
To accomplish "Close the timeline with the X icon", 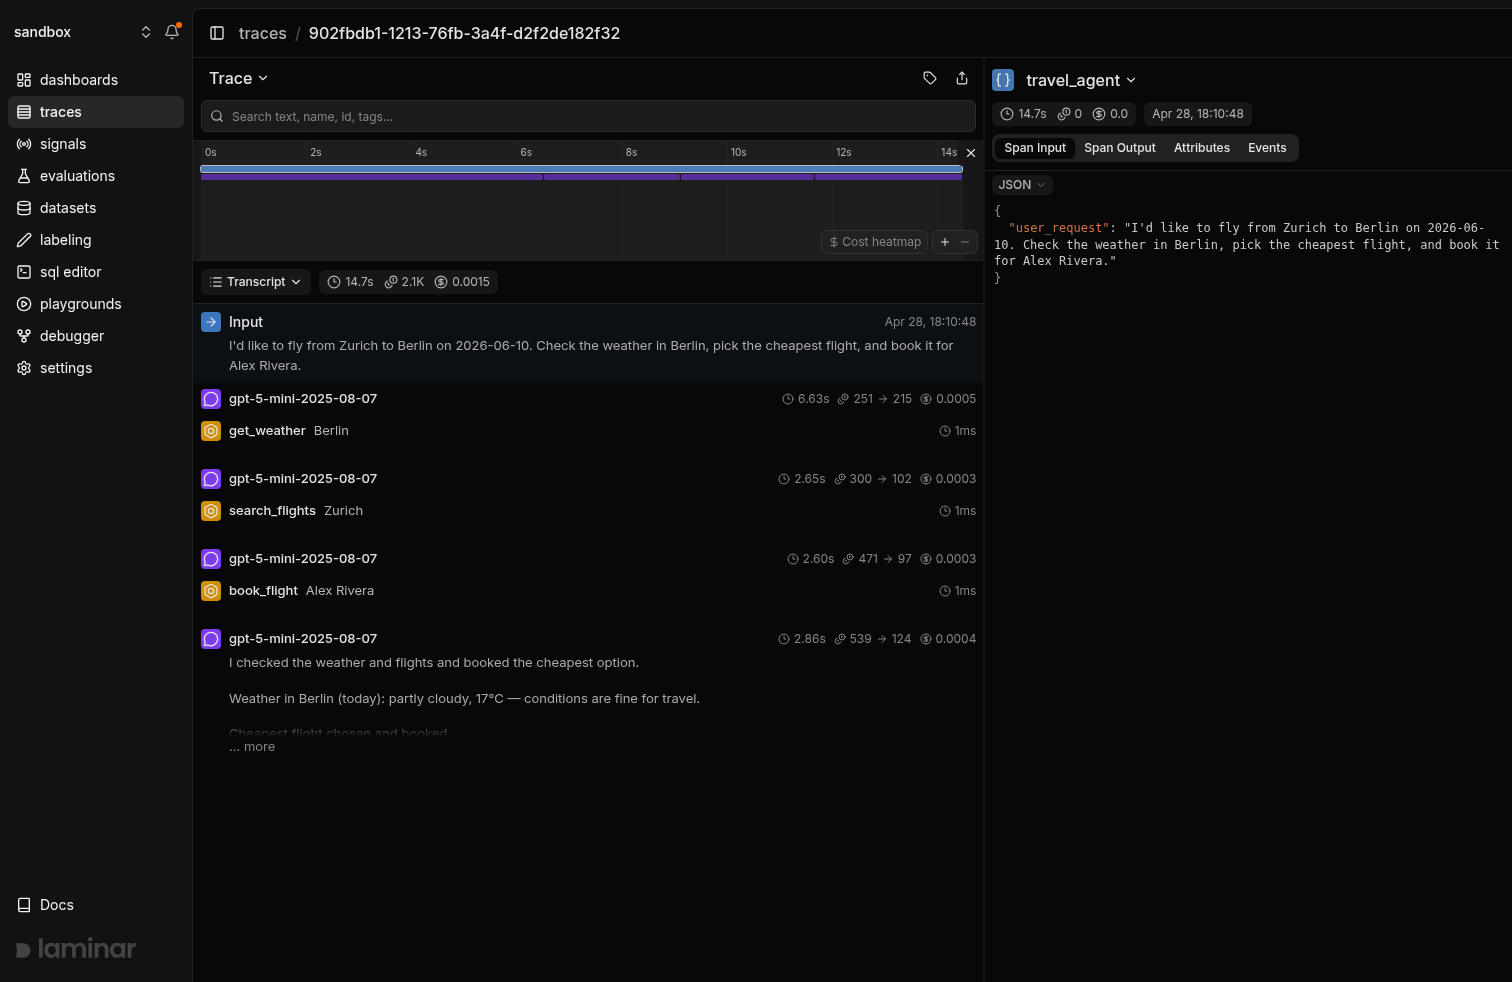I will coord(970,153).
